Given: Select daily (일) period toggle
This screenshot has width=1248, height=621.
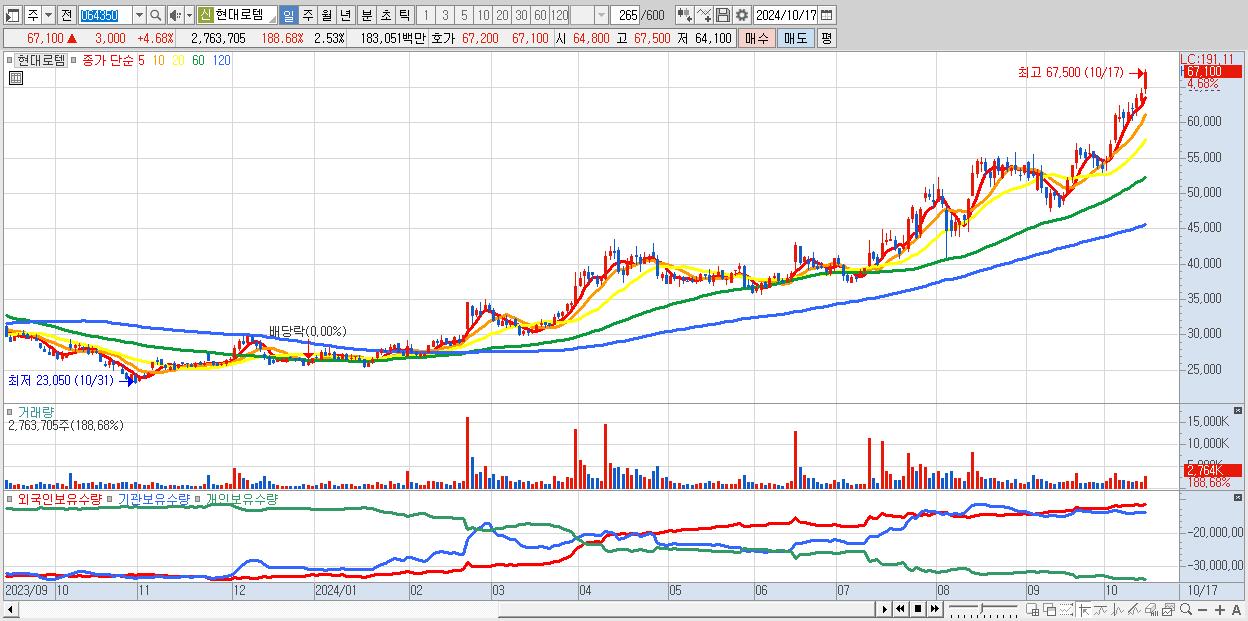Looking at the screenshot, I should tap(288, 15).
